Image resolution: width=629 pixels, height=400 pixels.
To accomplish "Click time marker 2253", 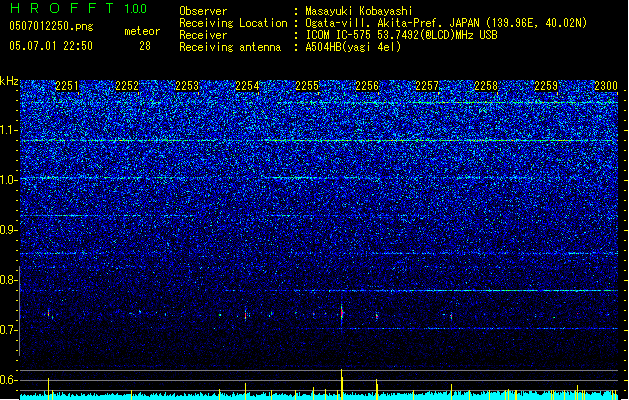I will click(x=187, y=86).
